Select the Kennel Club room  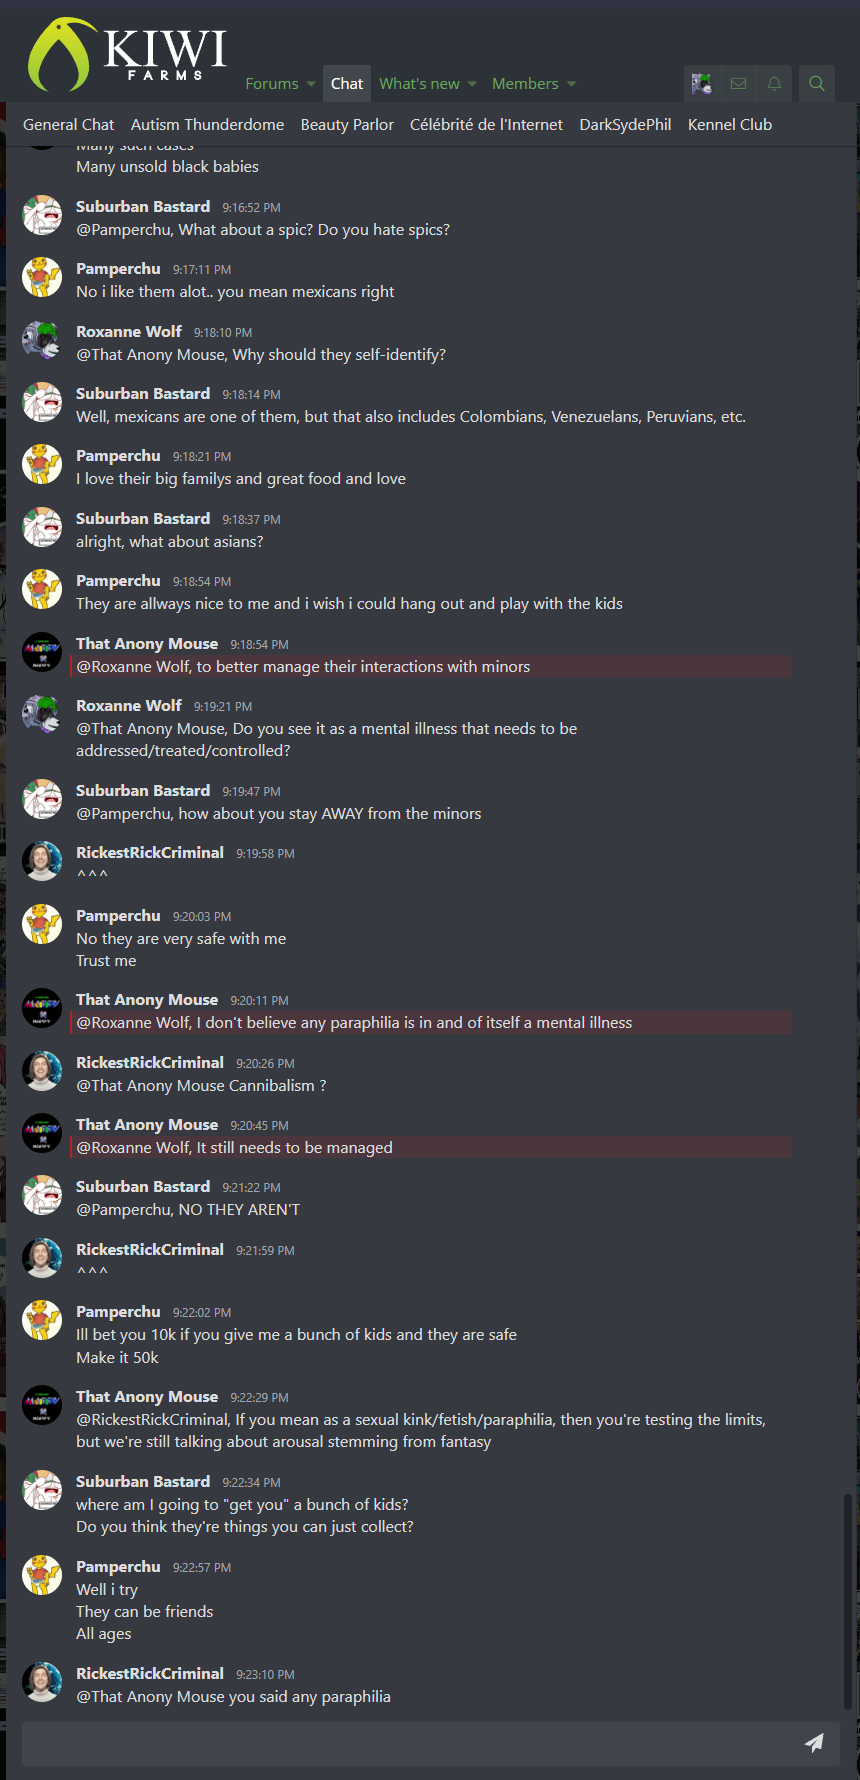coord(730,125)
